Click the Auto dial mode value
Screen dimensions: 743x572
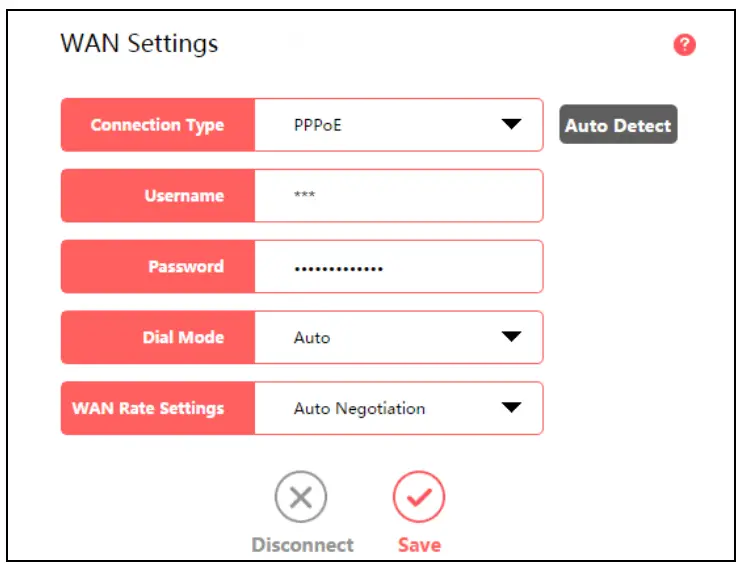tap(380, 337)
